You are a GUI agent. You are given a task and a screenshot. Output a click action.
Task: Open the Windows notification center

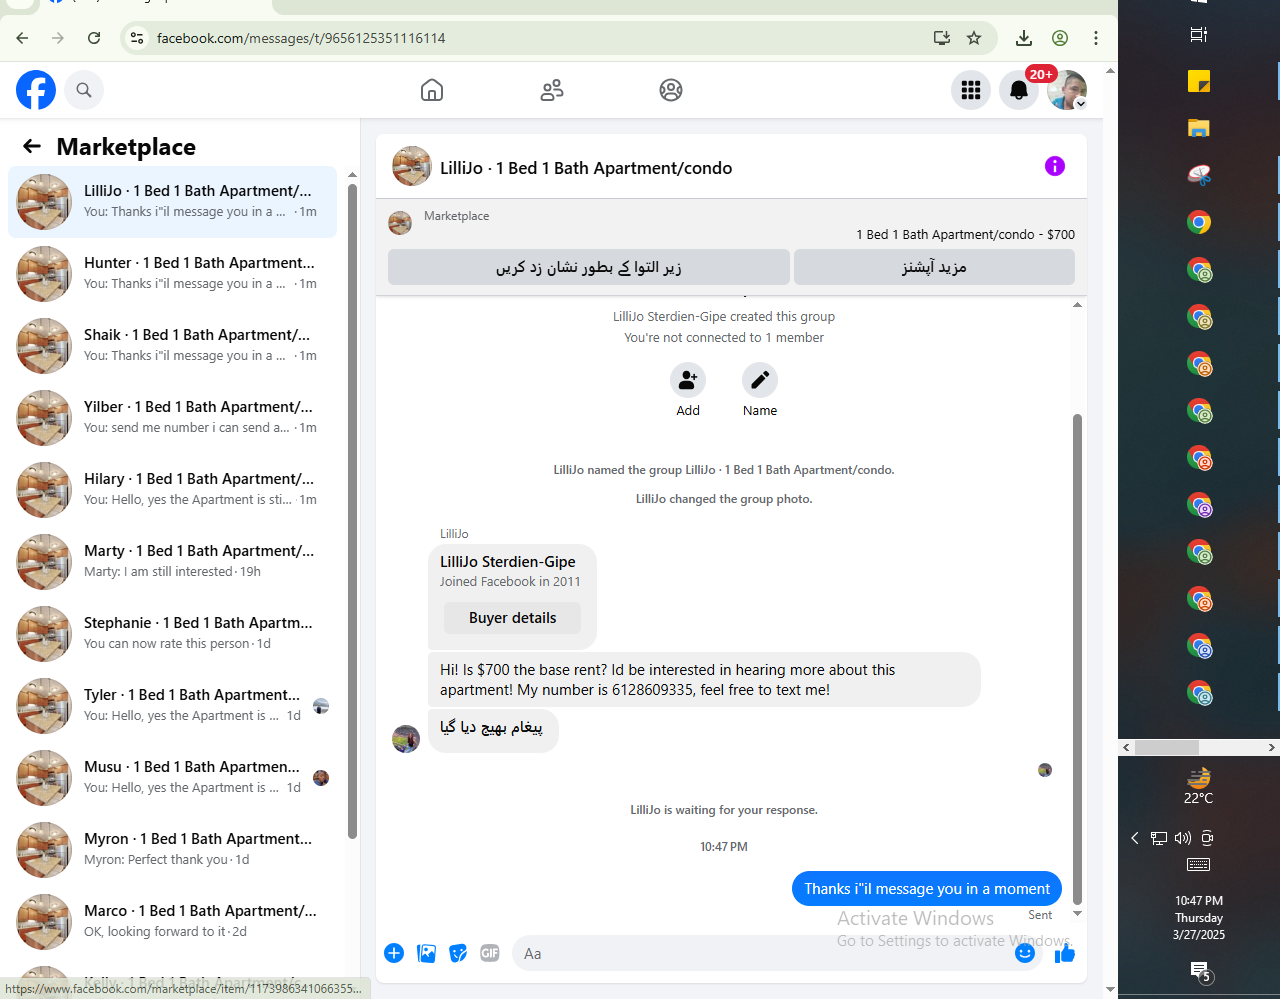[x=1200, y=970]
